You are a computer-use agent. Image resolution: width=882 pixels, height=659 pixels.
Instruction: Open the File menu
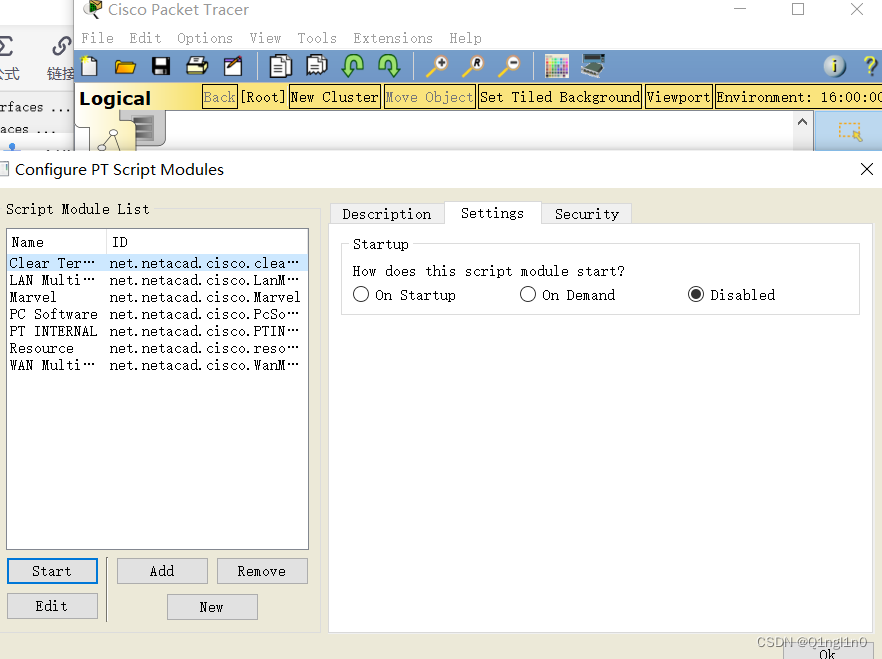97,38
